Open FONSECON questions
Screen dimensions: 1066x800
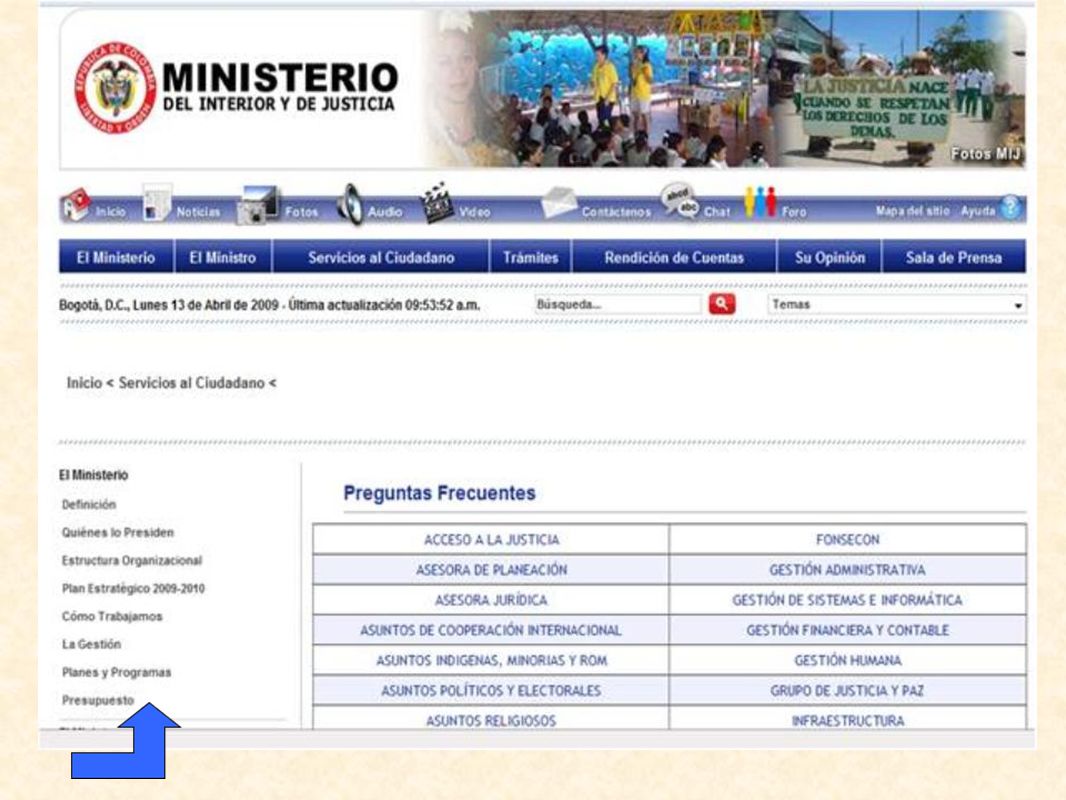[848, 540]
